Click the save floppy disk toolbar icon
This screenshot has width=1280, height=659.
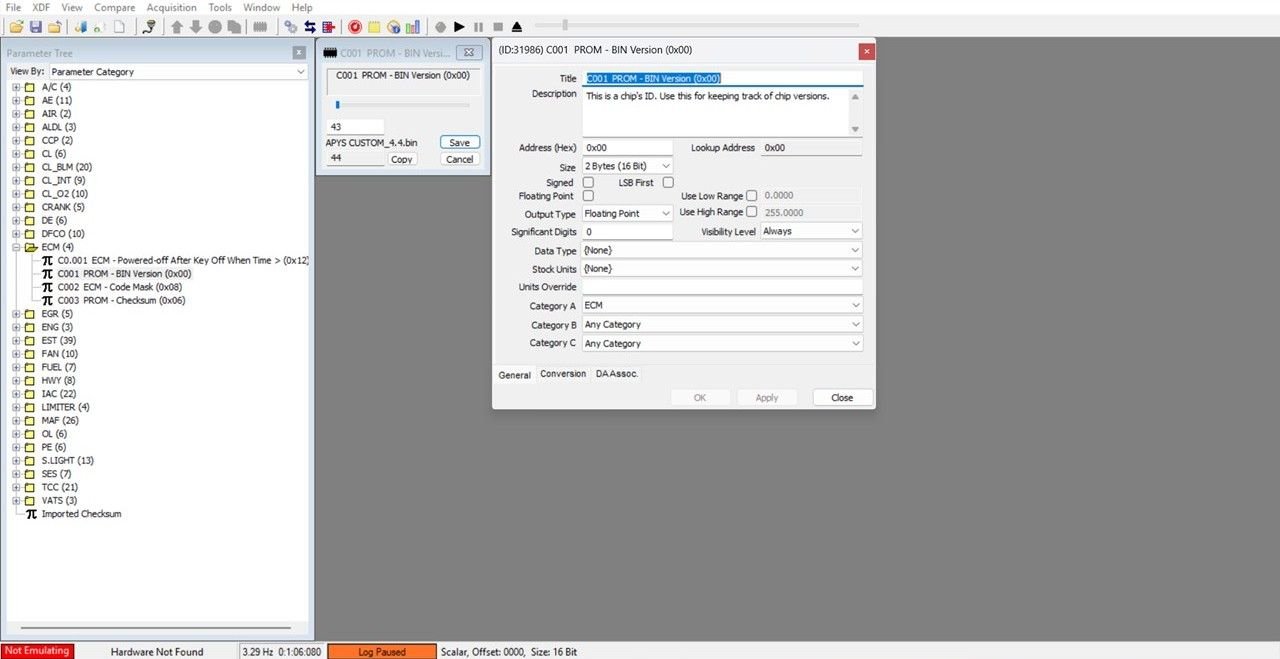point(36,27)
